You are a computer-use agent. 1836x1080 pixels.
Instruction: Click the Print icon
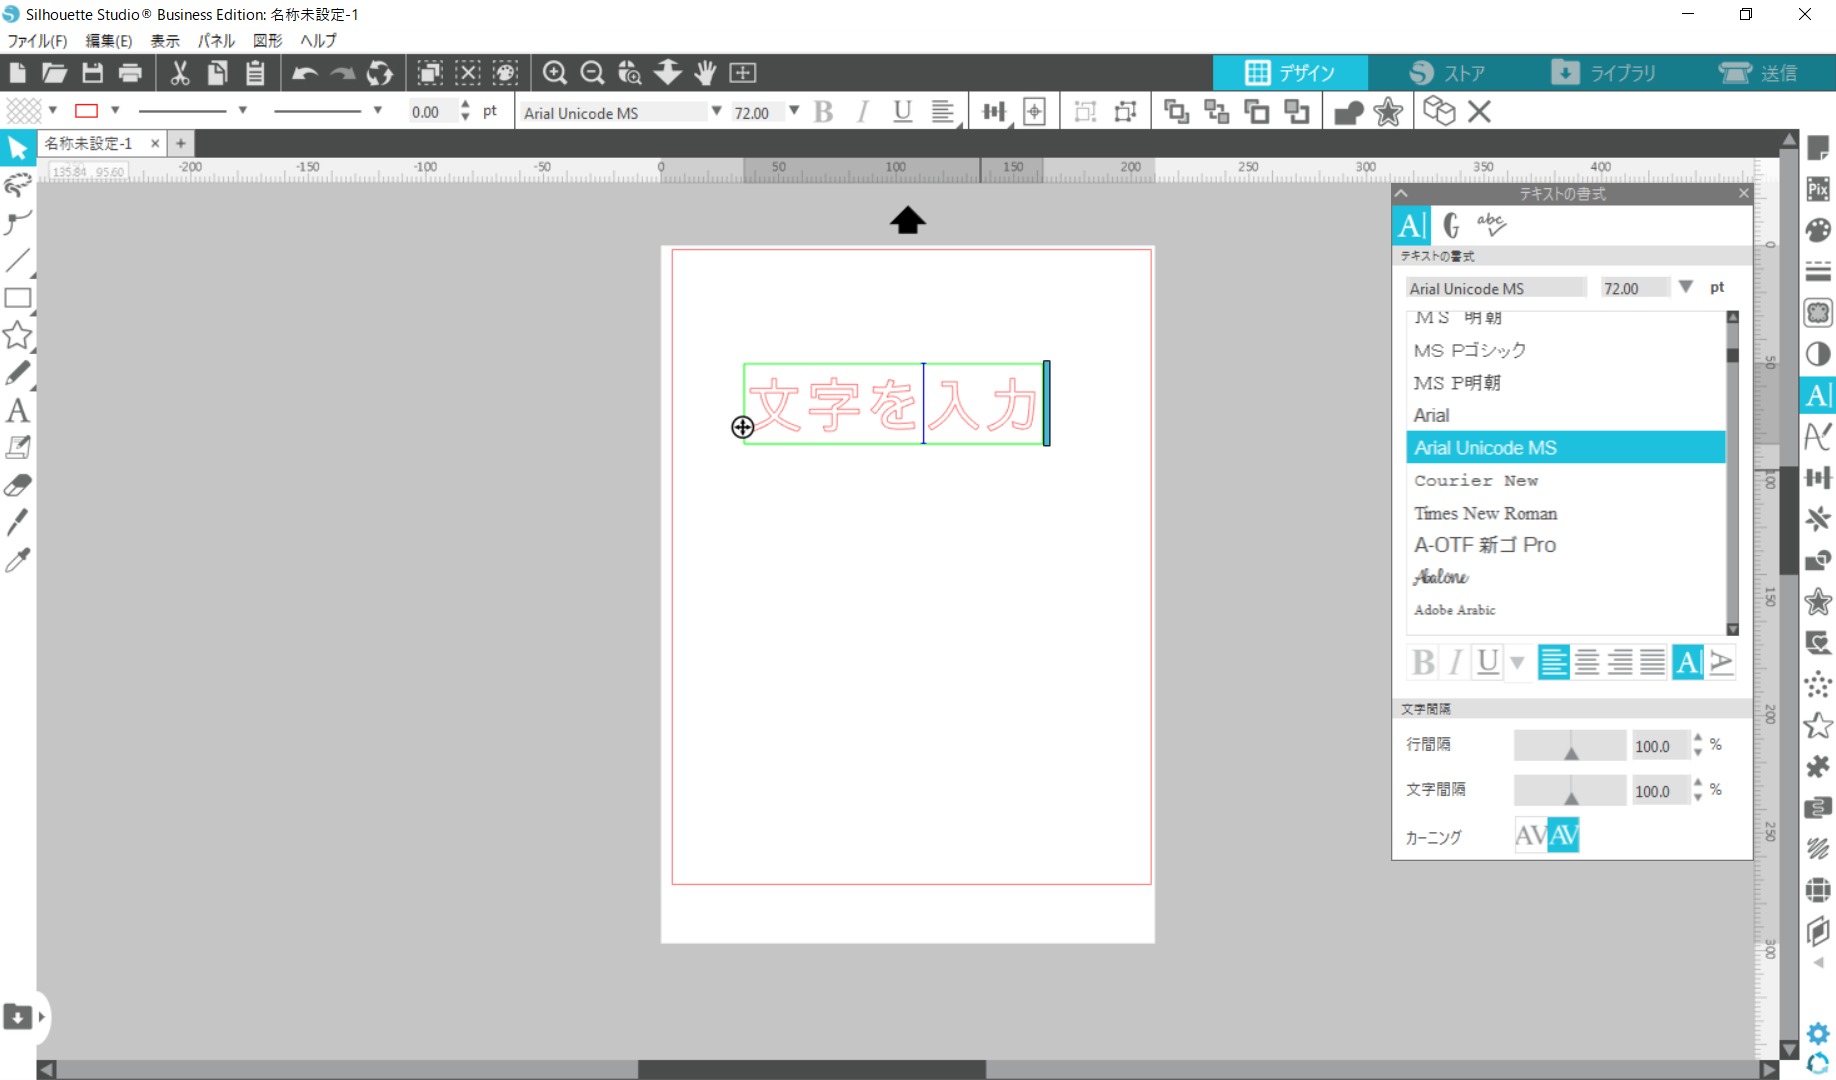[x=130, y=73]
